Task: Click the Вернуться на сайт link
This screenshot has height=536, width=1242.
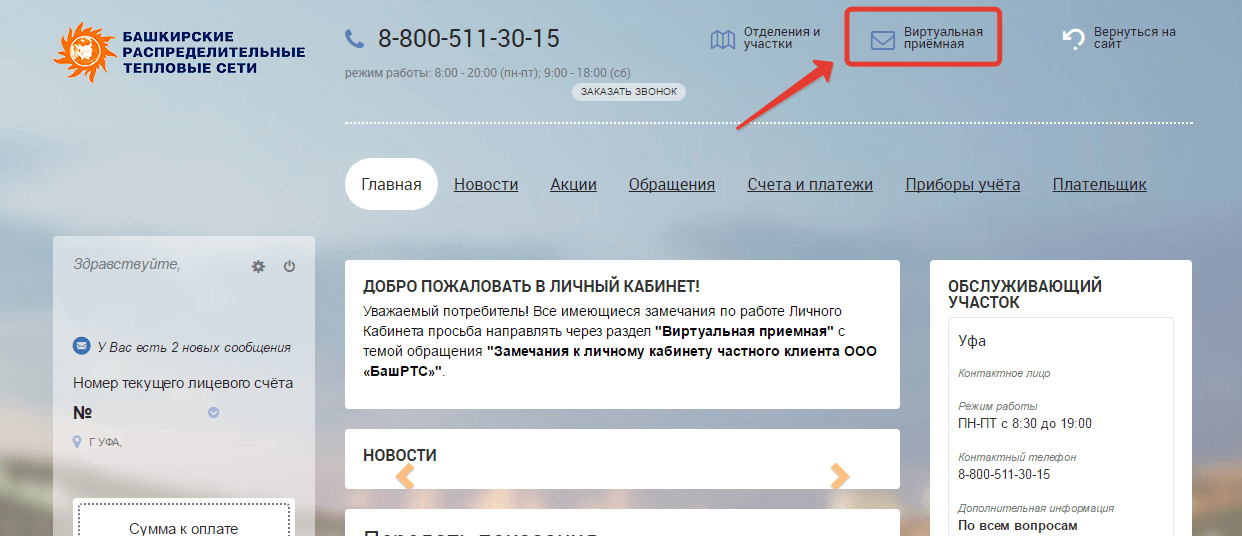Action: [x=1134, y=38]
